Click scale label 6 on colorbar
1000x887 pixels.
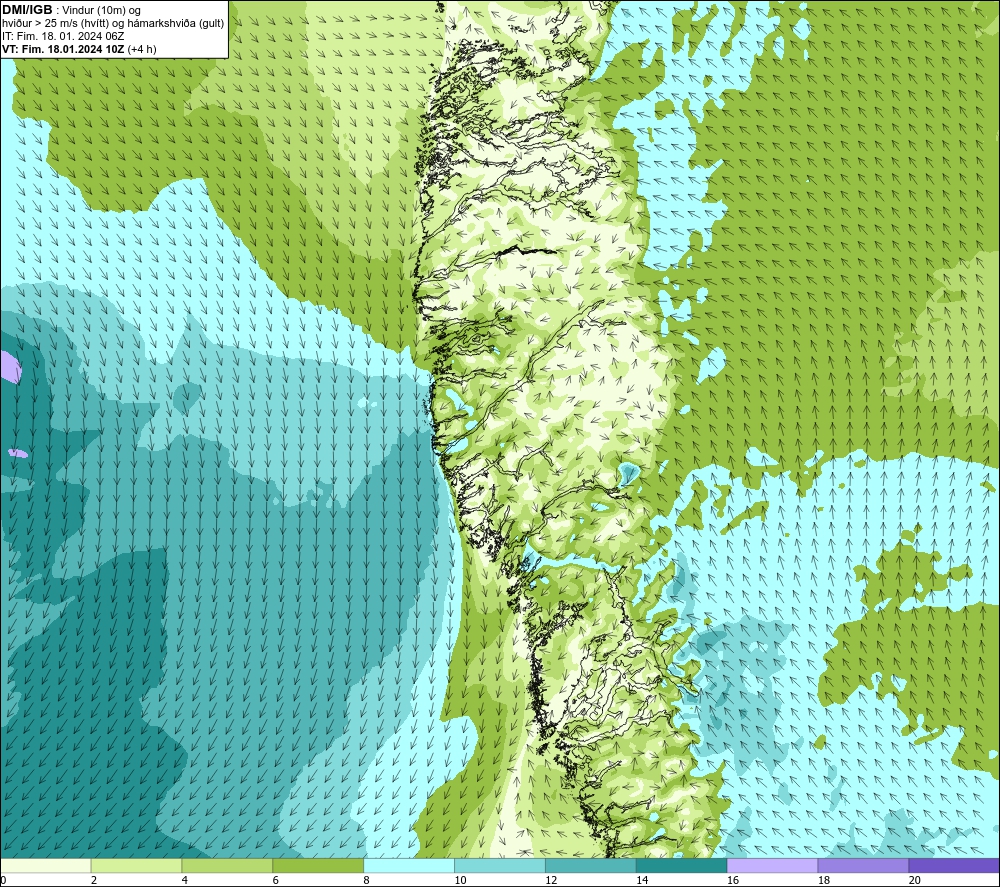pos(276,881)
